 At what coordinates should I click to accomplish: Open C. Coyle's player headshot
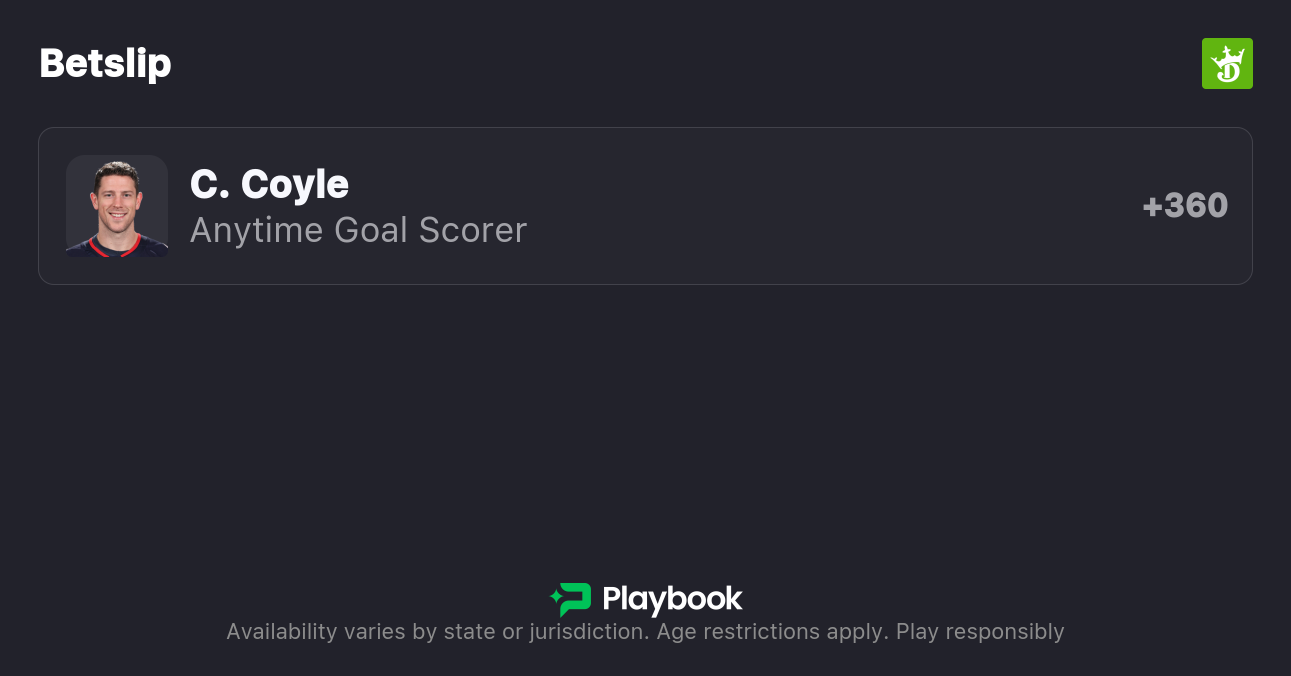click(x=117, y=206)
